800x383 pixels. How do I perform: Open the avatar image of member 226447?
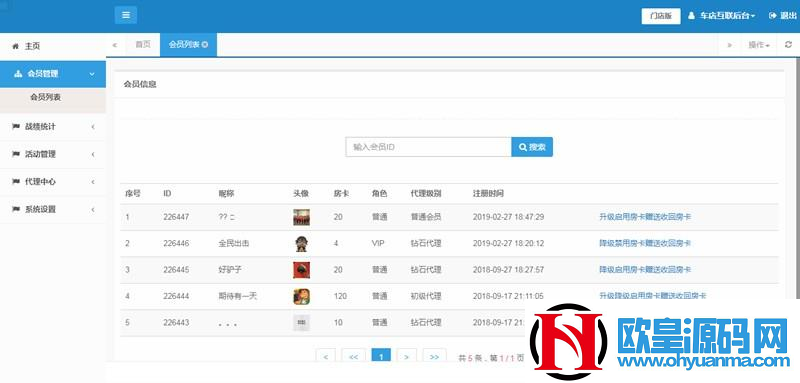302,217
